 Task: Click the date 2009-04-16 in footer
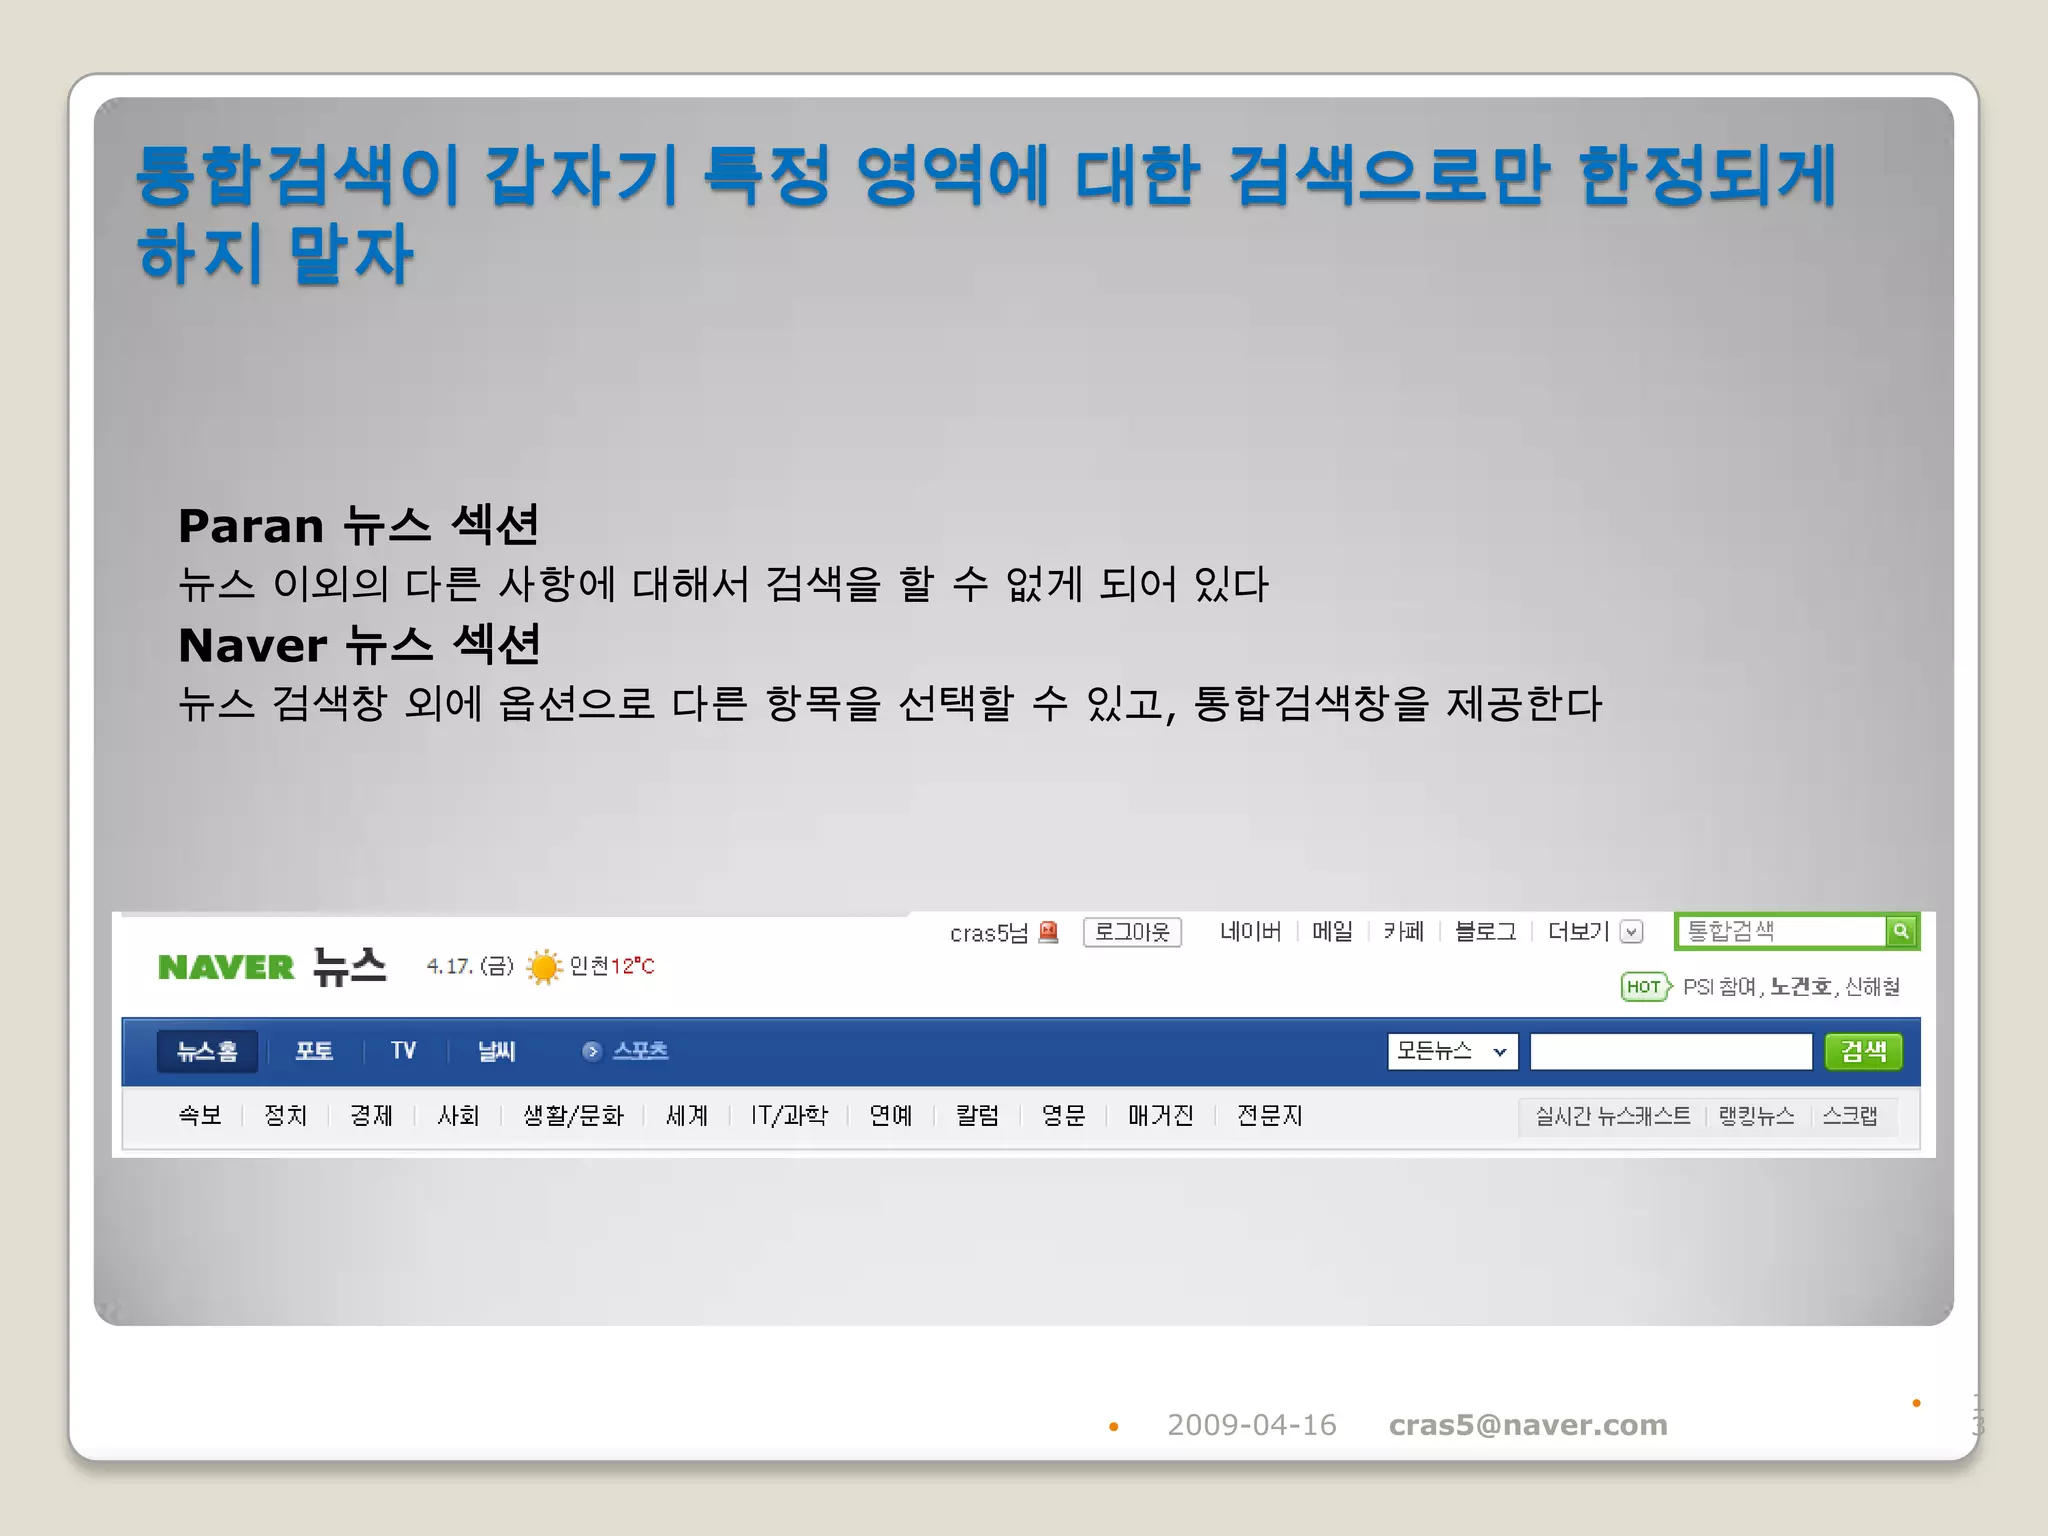[1251, 1425]
